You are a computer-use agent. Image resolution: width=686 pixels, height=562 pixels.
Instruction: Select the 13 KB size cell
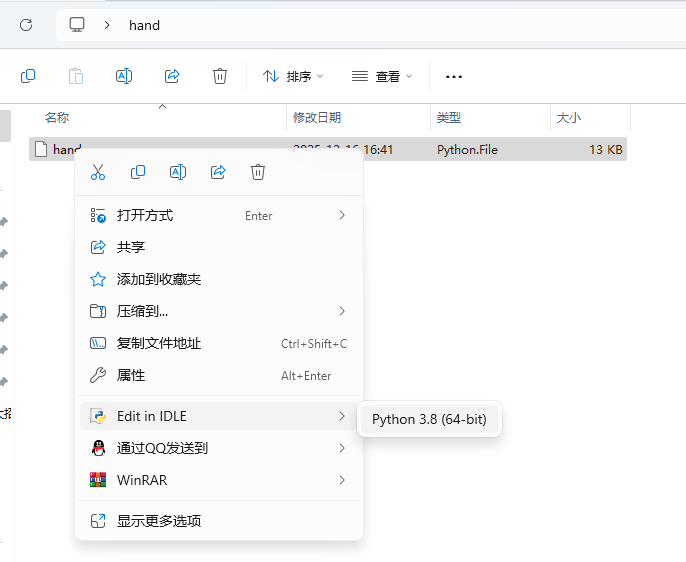click(606, 150)
